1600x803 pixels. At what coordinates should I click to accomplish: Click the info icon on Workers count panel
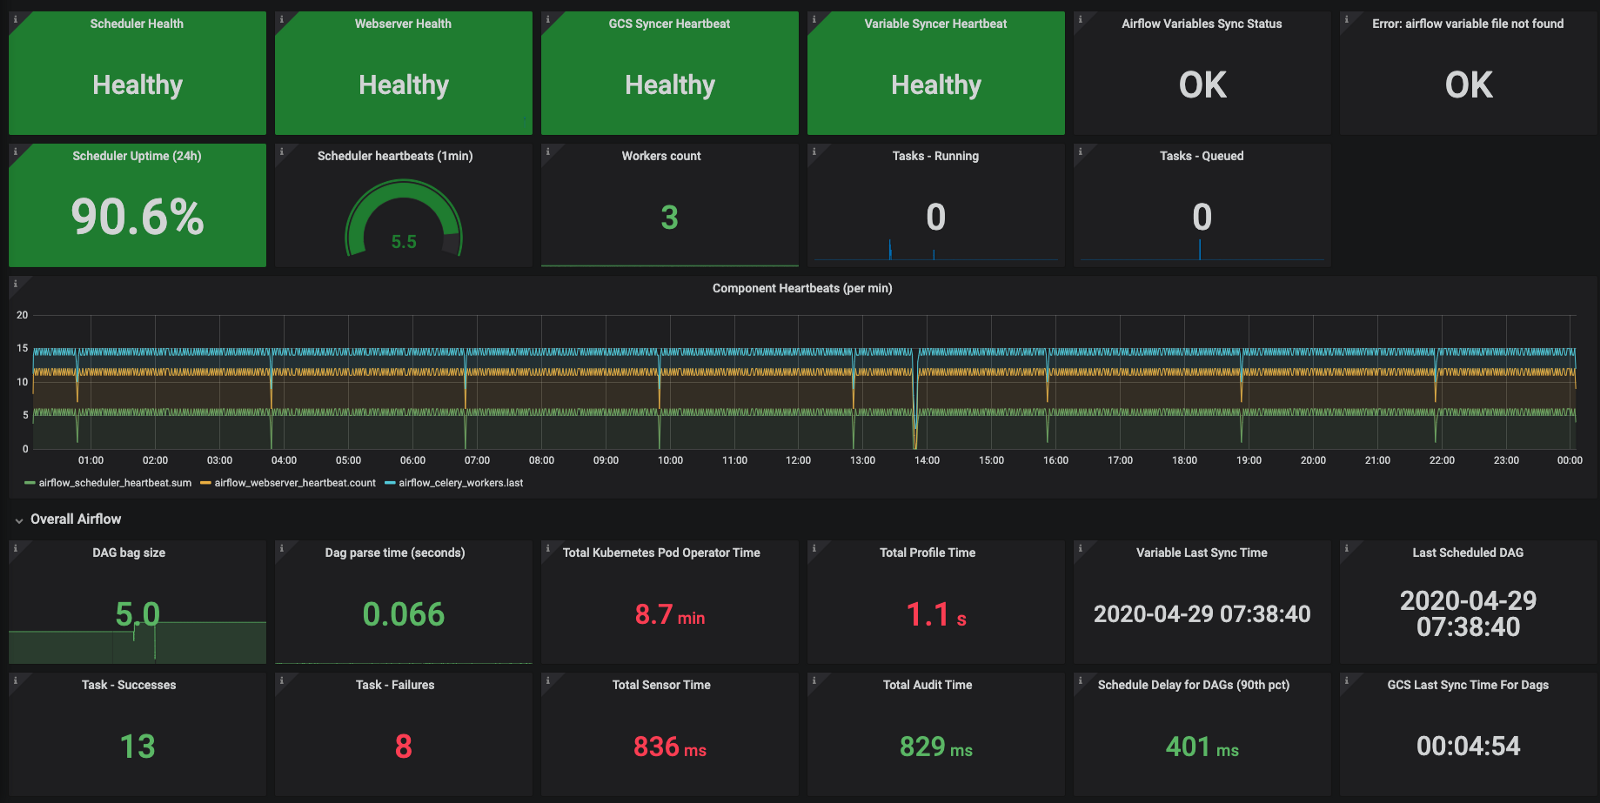coord(547,152)
